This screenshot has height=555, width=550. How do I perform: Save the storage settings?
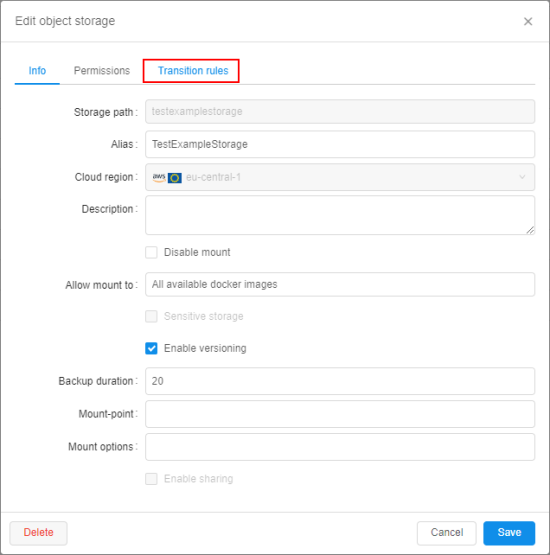point(509,533)
